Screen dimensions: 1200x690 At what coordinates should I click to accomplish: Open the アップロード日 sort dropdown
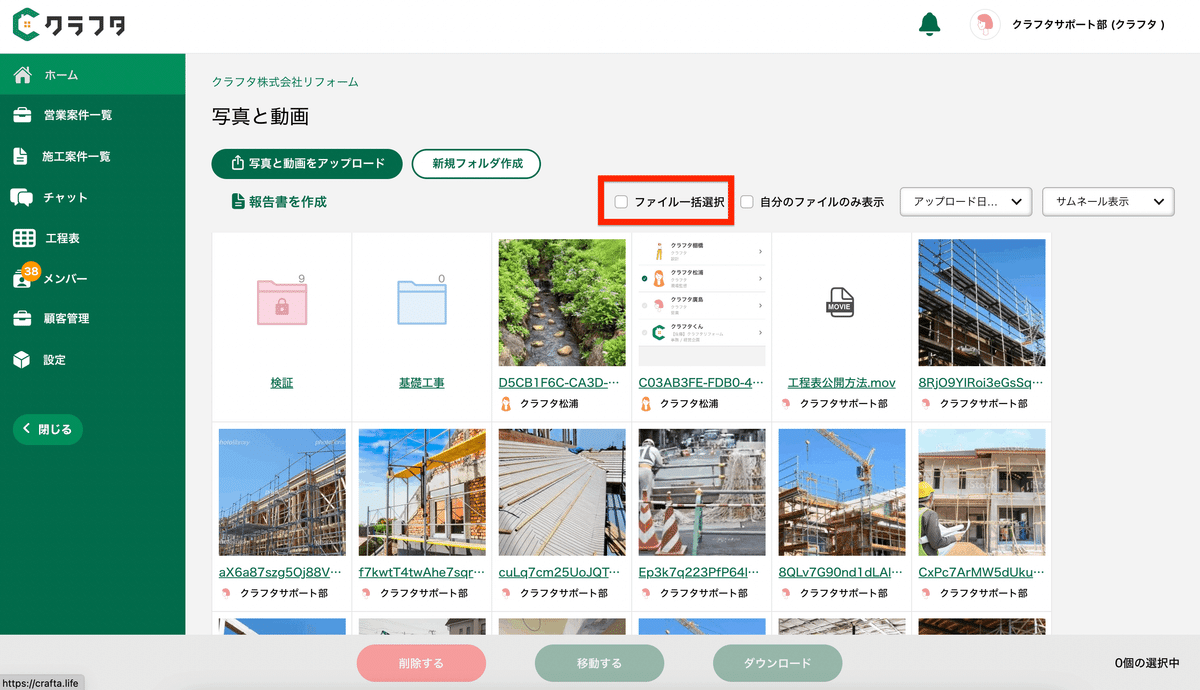[x=966, y=202]
